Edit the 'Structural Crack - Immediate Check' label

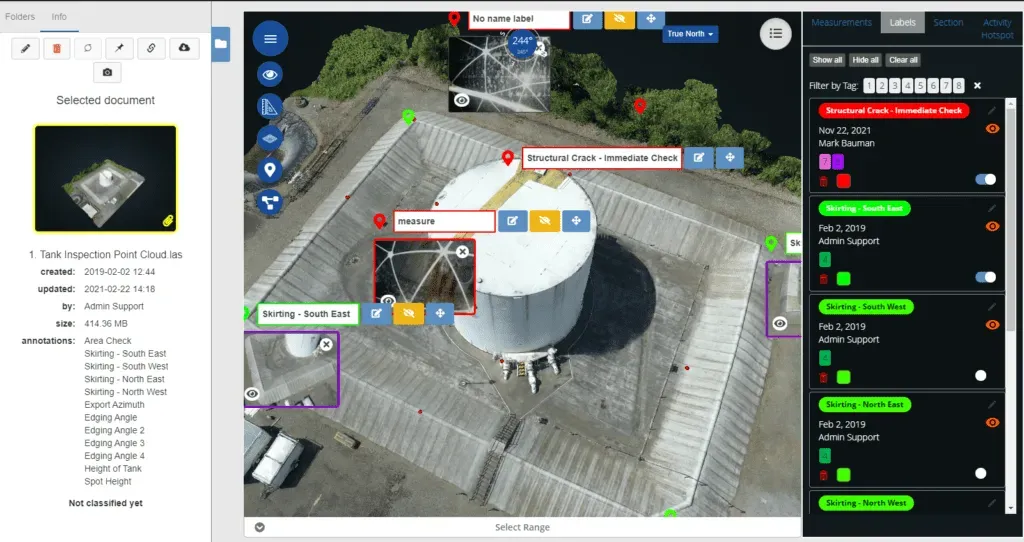tap(699, 157)
